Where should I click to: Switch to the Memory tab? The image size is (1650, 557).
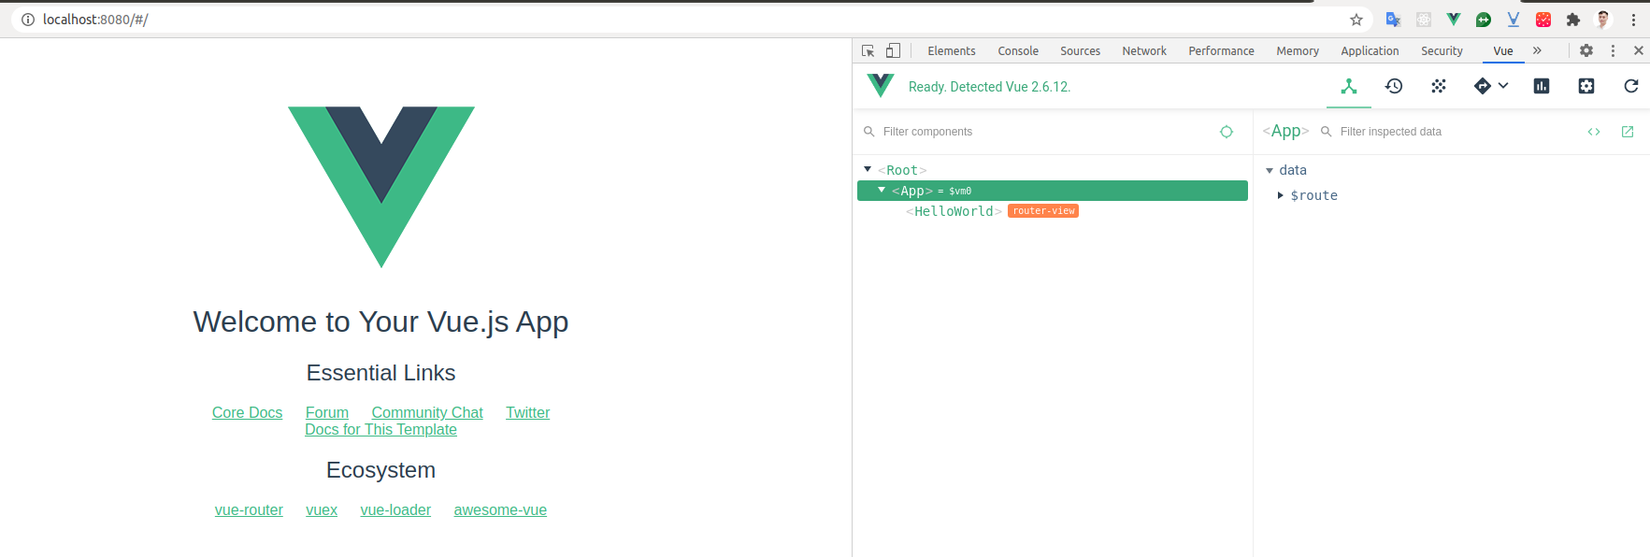[x=1297, y=51]
